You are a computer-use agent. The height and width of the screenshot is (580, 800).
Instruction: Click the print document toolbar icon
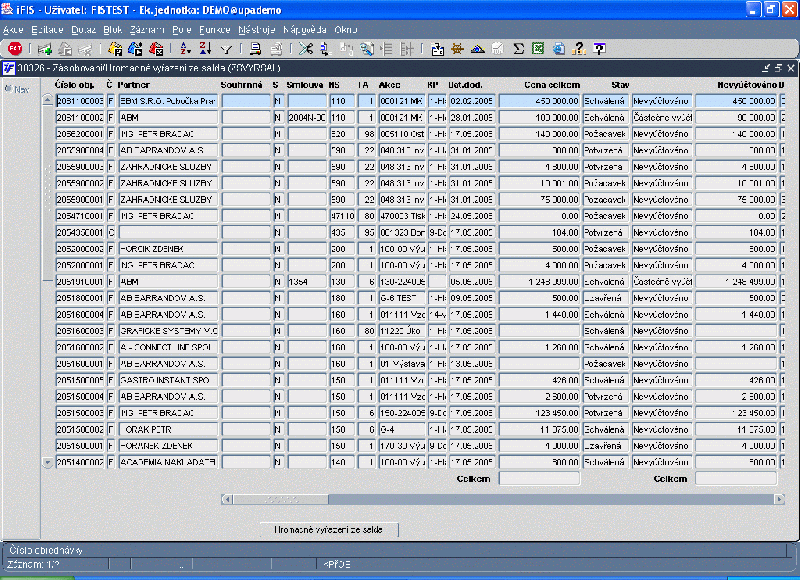(x=256, y=49)
